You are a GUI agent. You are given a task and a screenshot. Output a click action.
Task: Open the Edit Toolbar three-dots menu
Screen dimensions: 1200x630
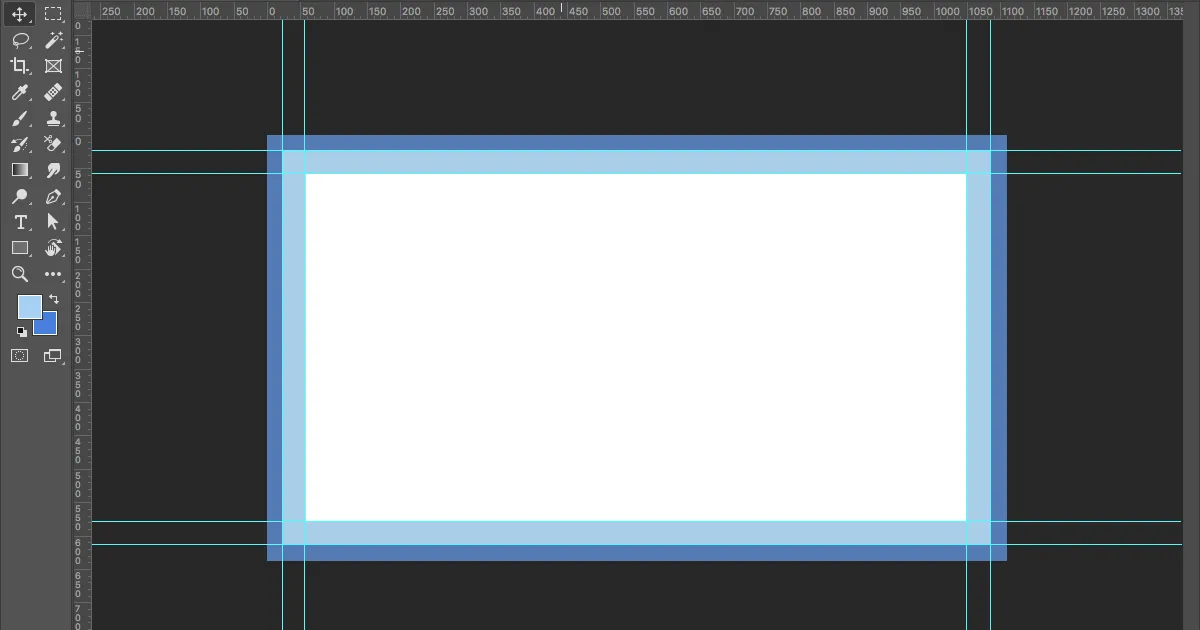point(53,274)
